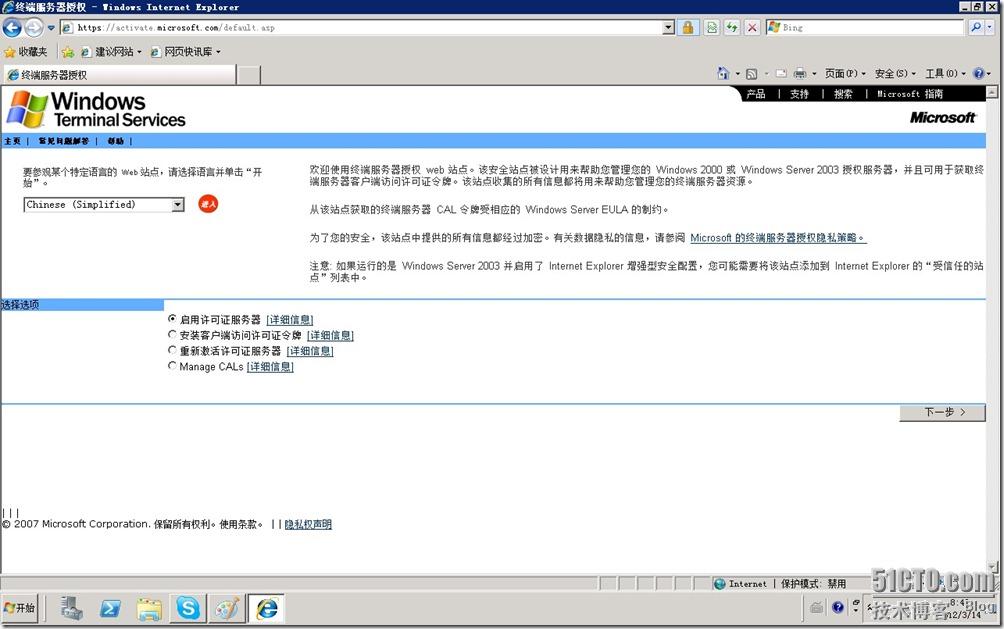Click the page scrollbar up arrow
The height and width of the screenshot is (629, 1004).
click(992, 93)
